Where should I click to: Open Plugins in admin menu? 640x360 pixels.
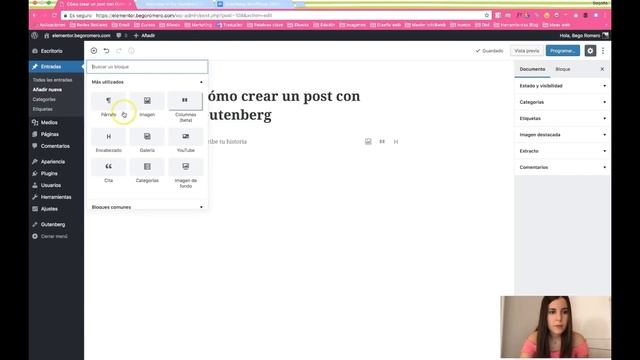tap(56, 173)
